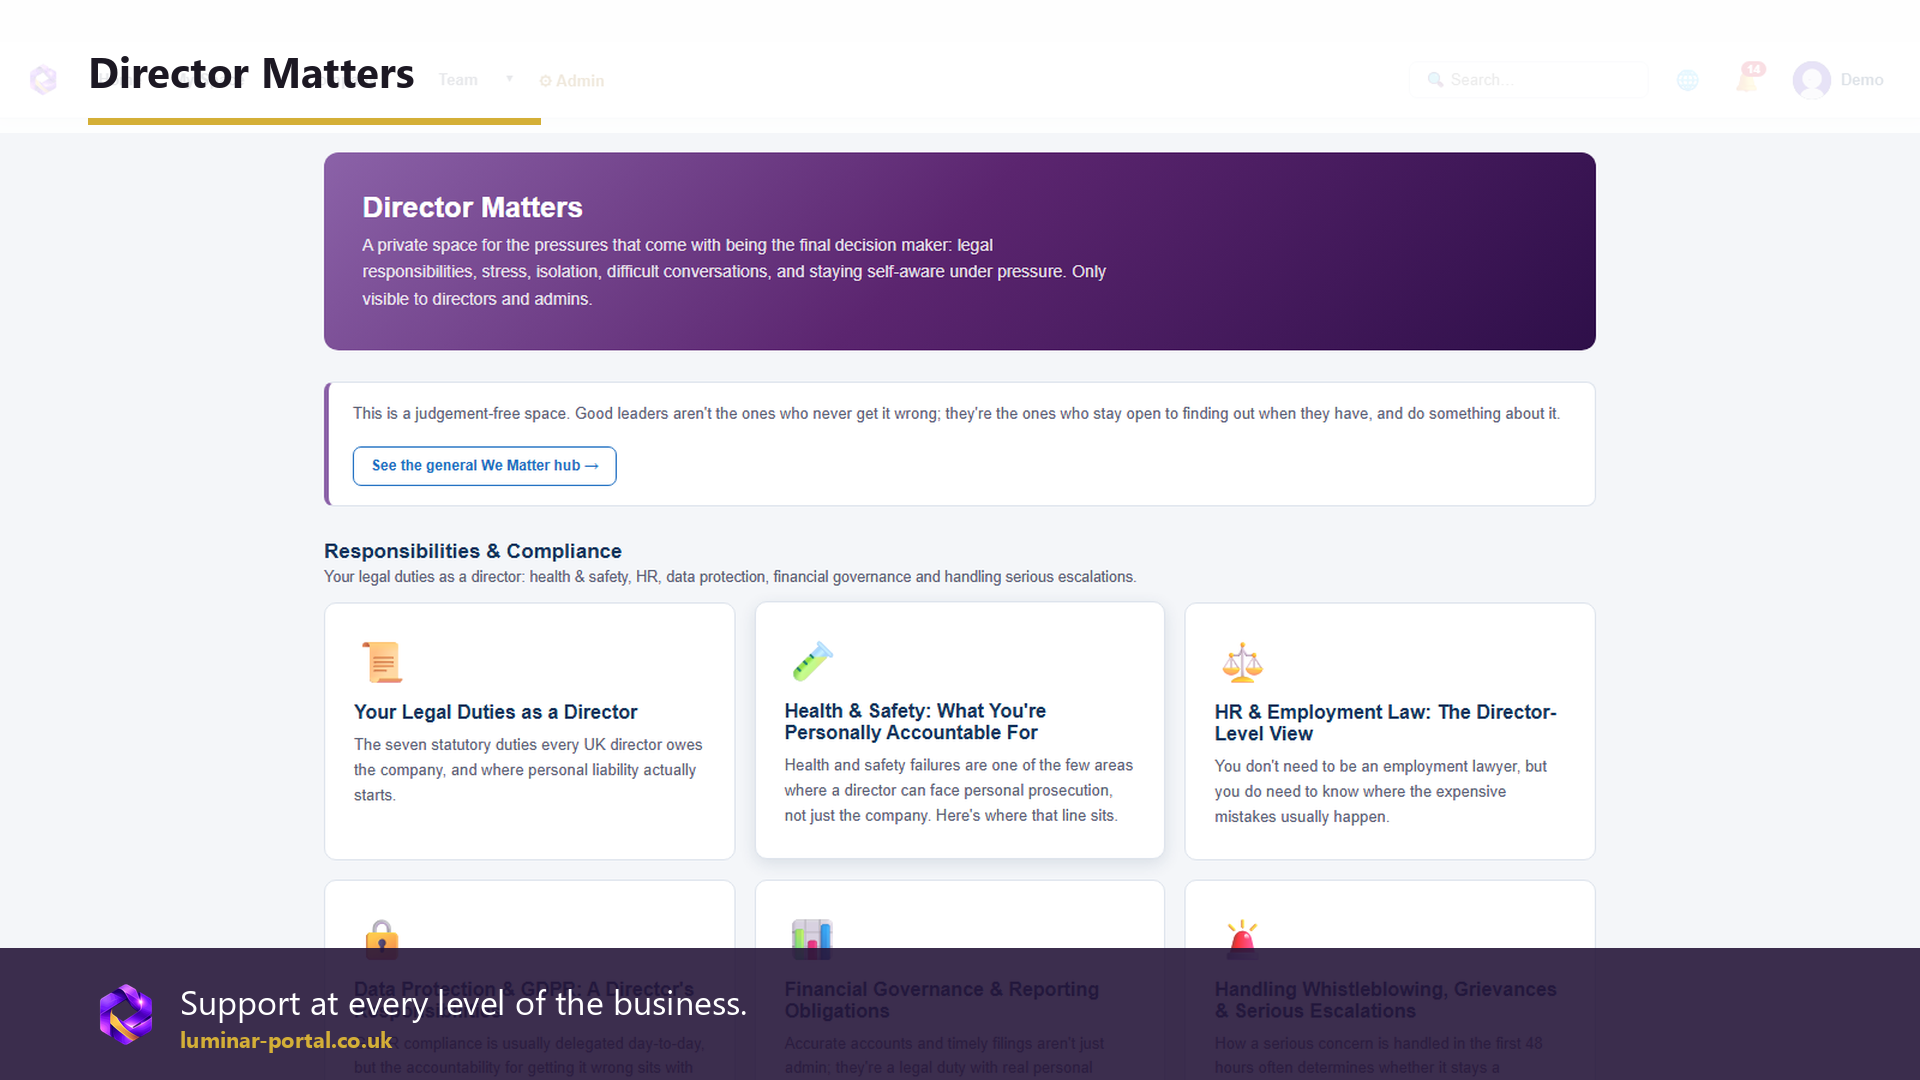Open the globe language icon
1920x1080 pixels.
coord(1688,80)
